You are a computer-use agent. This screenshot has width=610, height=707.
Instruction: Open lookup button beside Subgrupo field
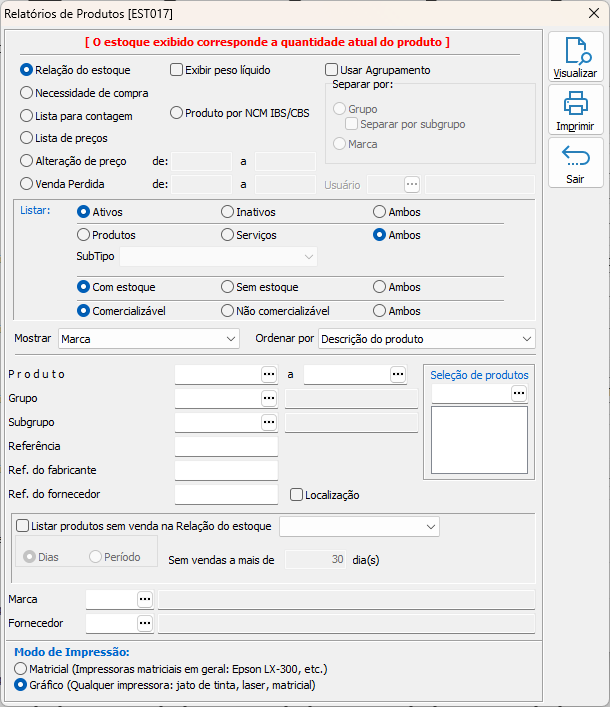click(x=268, y=422)
